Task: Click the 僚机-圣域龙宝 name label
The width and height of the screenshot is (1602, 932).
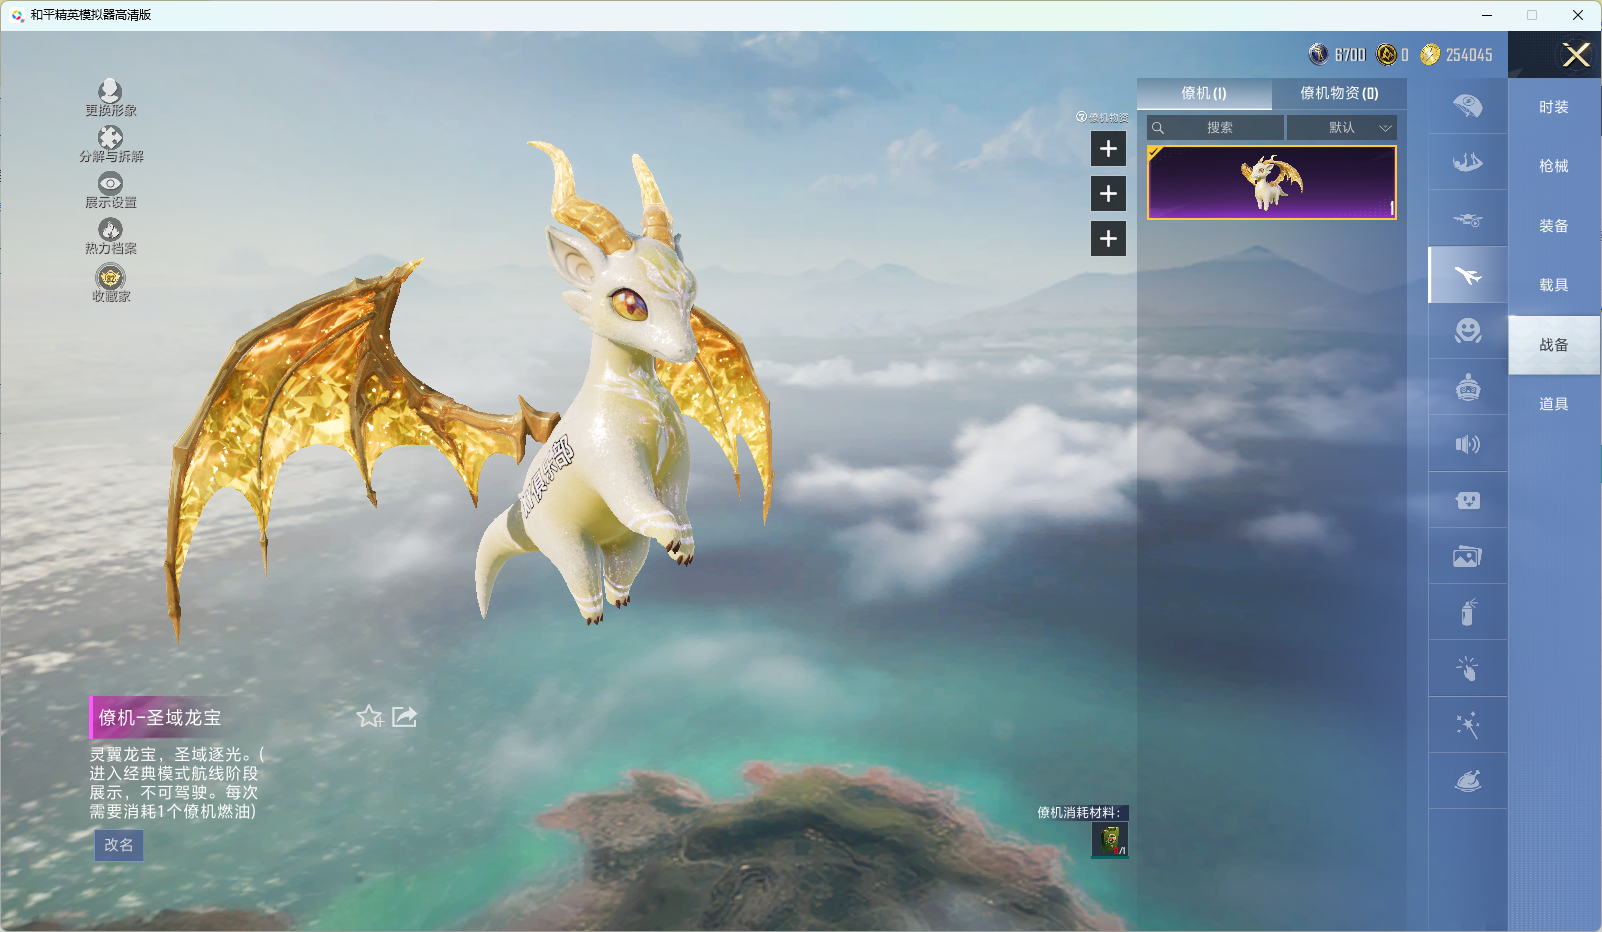Action: [160, 718]
